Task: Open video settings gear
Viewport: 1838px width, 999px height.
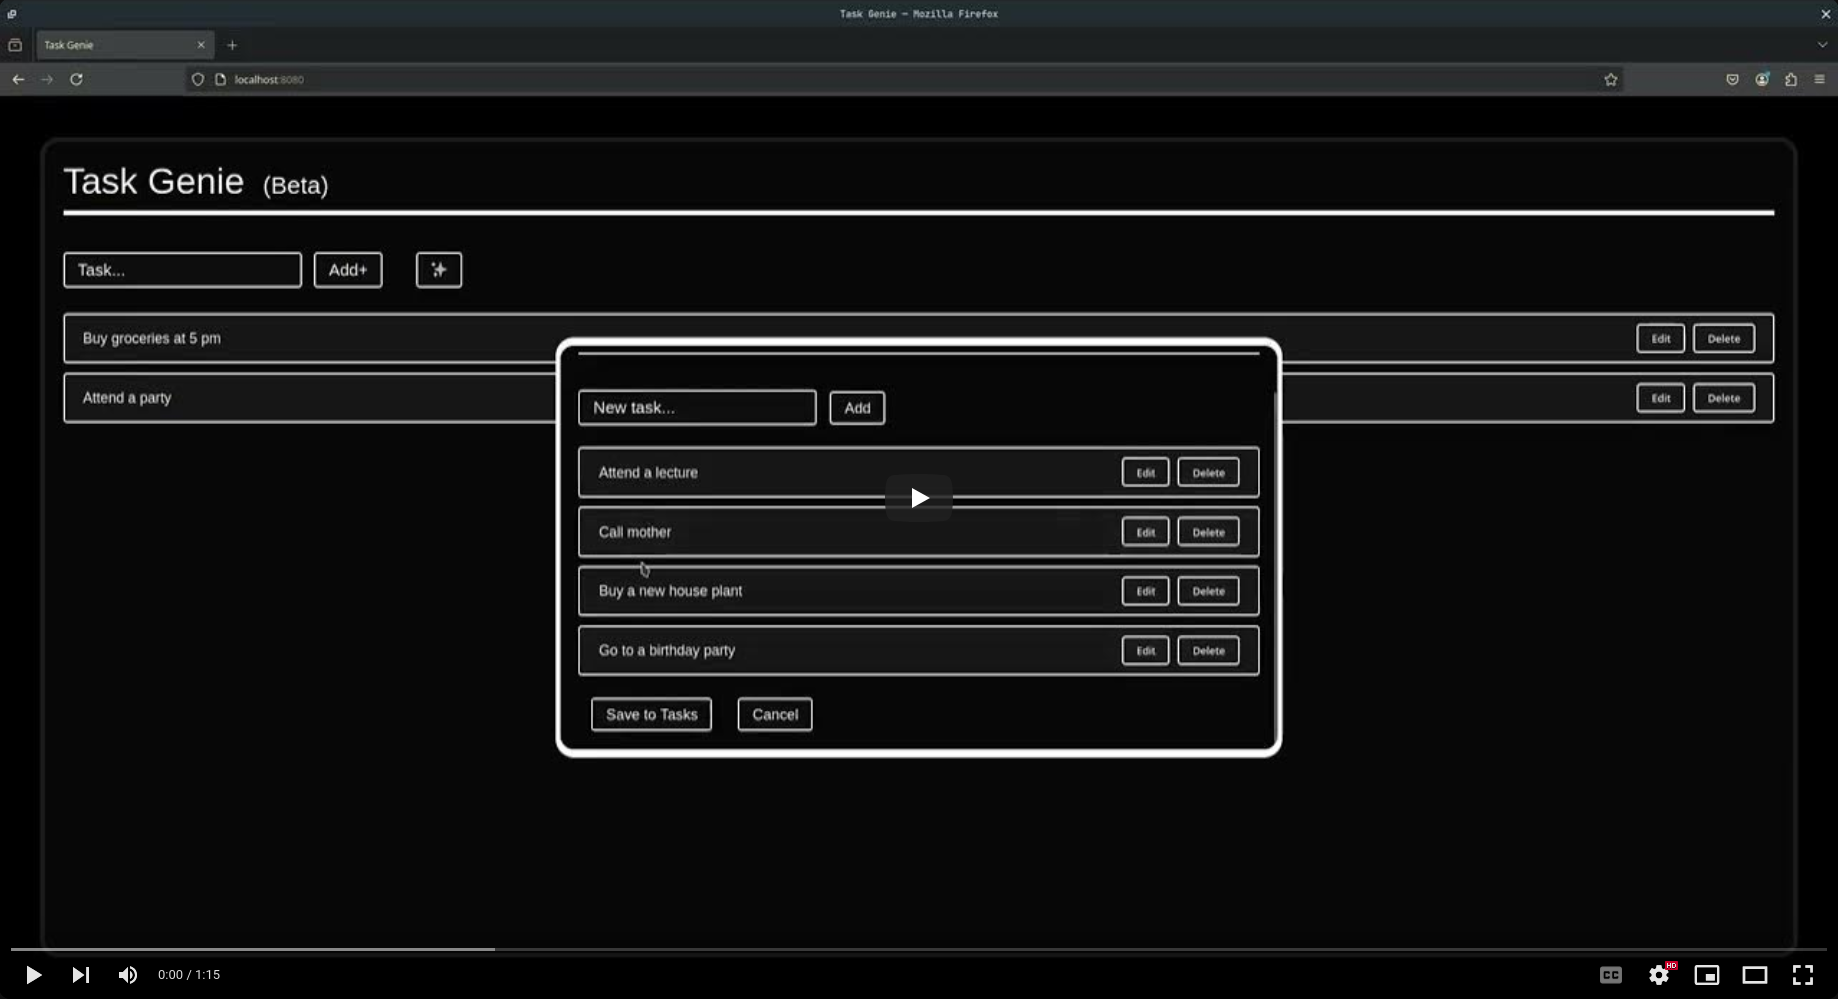Action: coord(1659,974)
